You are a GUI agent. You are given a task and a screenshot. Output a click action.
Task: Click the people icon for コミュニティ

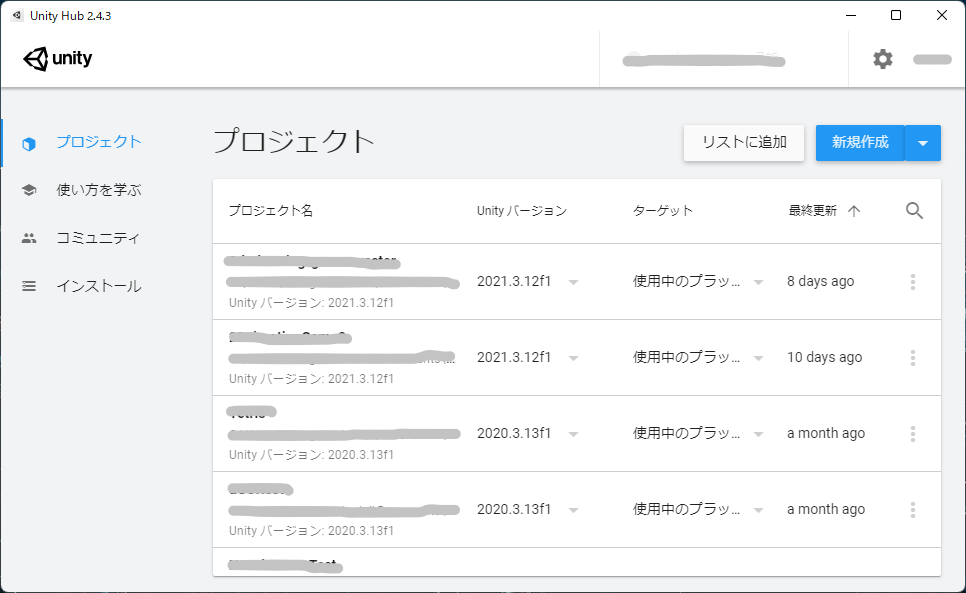pos(29,238)
